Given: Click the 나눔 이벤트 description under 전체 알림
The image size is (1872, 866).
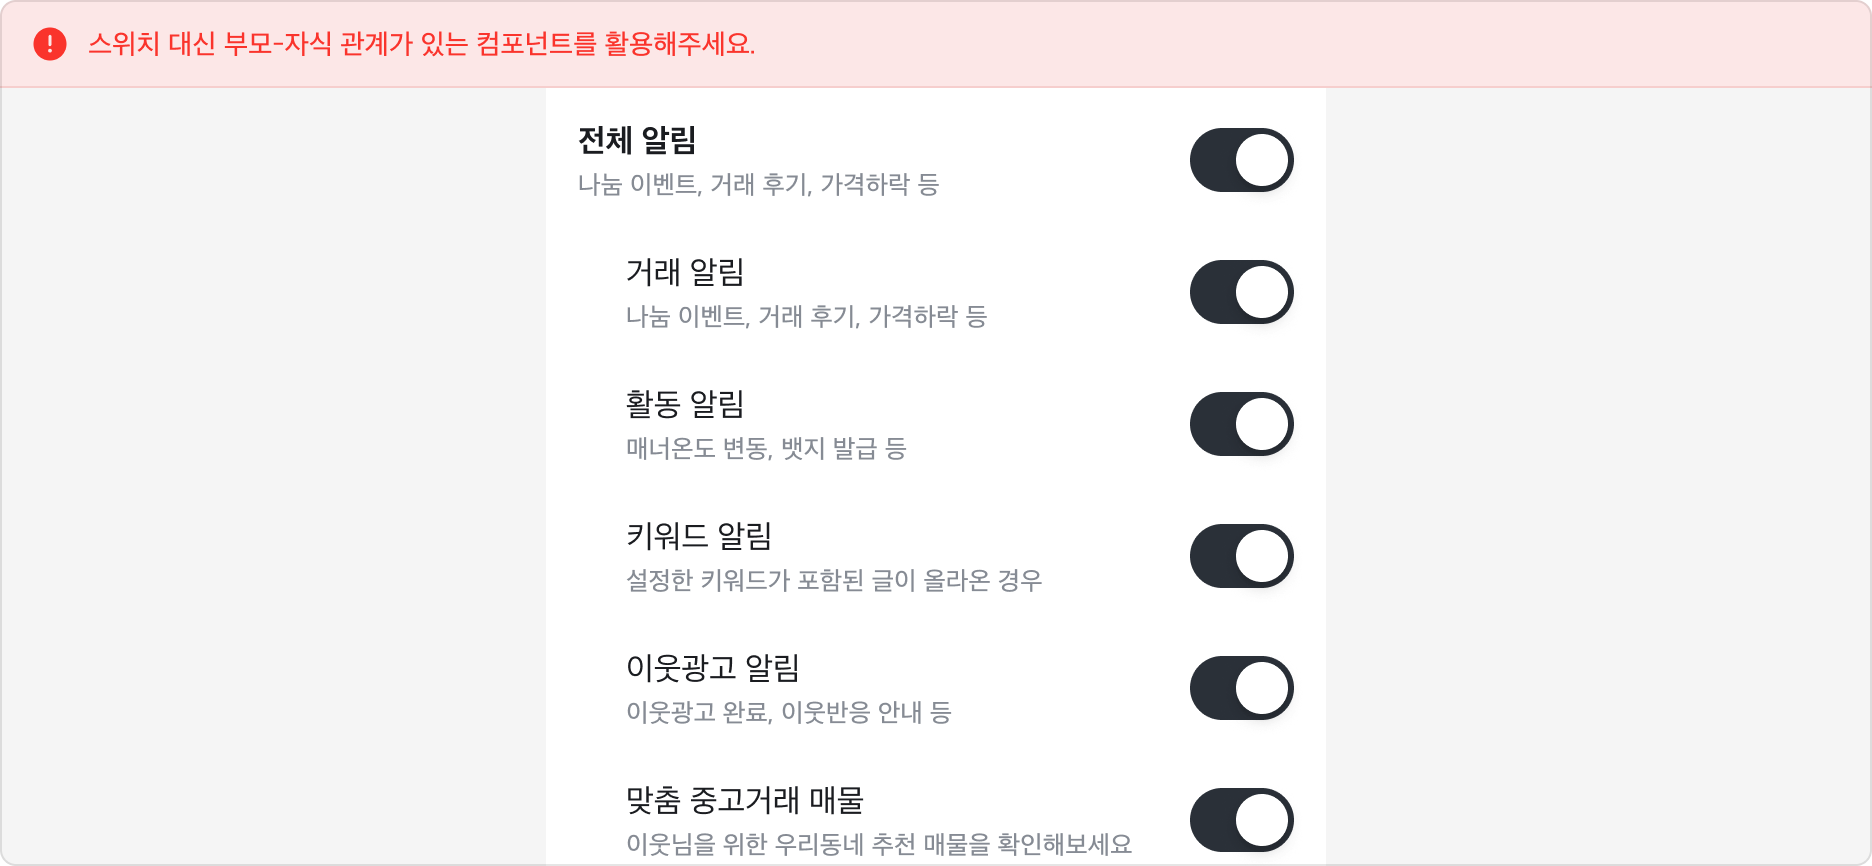Looking at the screenshot, I should point(759,184).
